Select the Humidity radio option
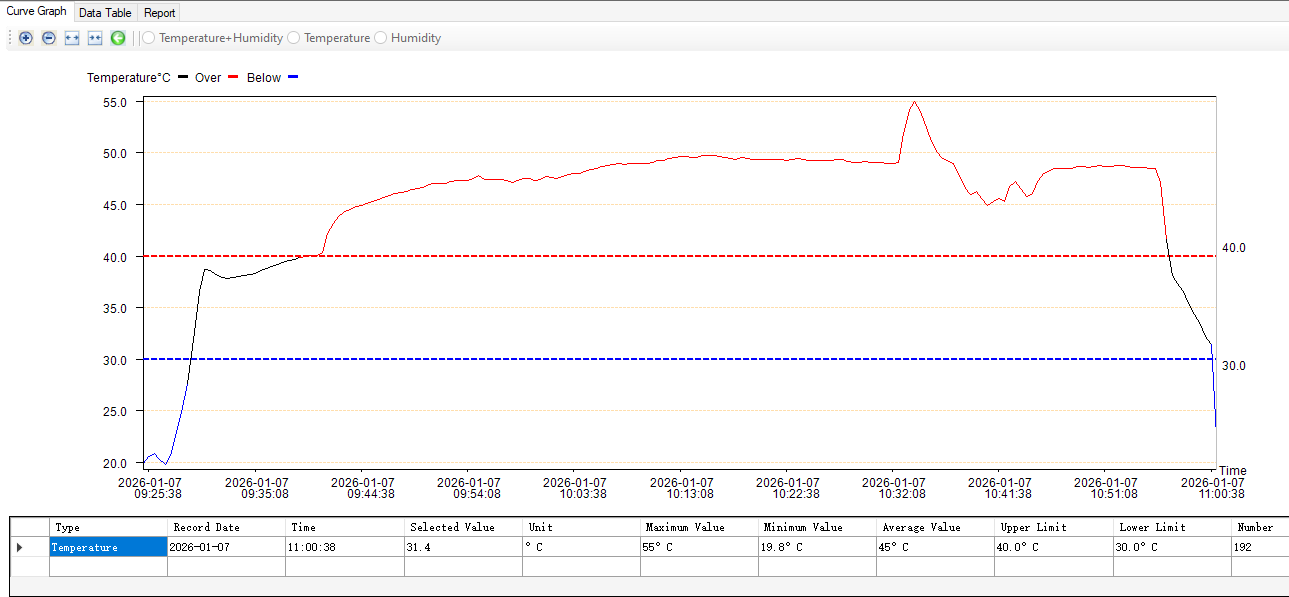This screenshot has height=597, width=1289. 381,38
